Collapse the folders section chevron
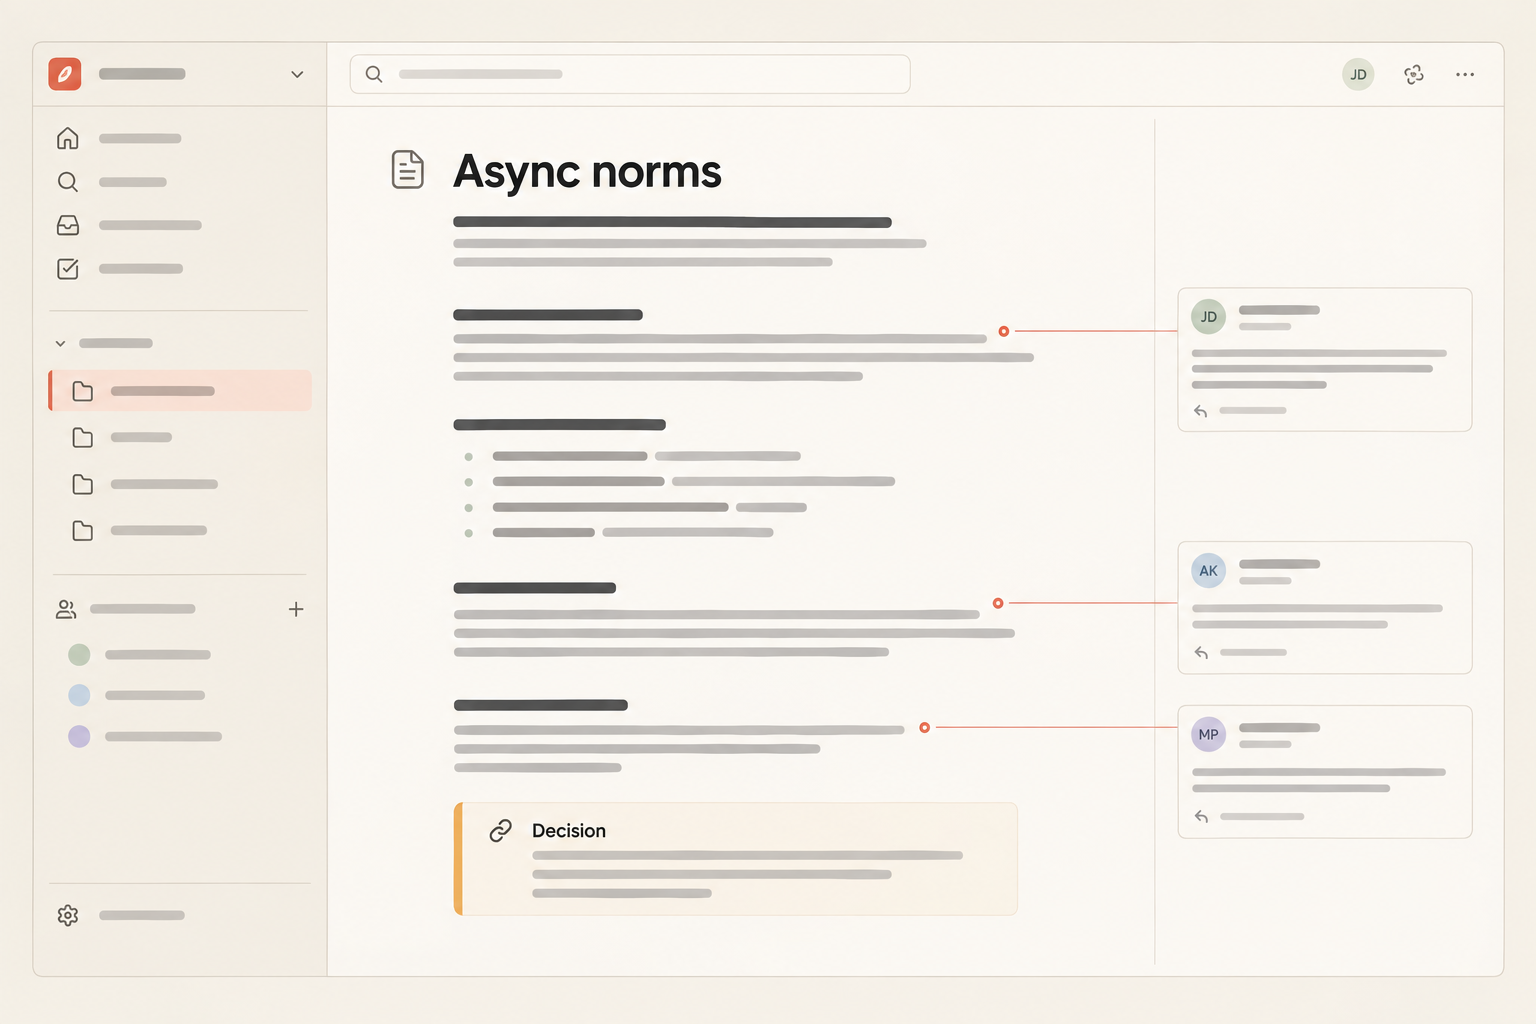The width and height of the screenshot is (1536, 1024). point(60,343)
